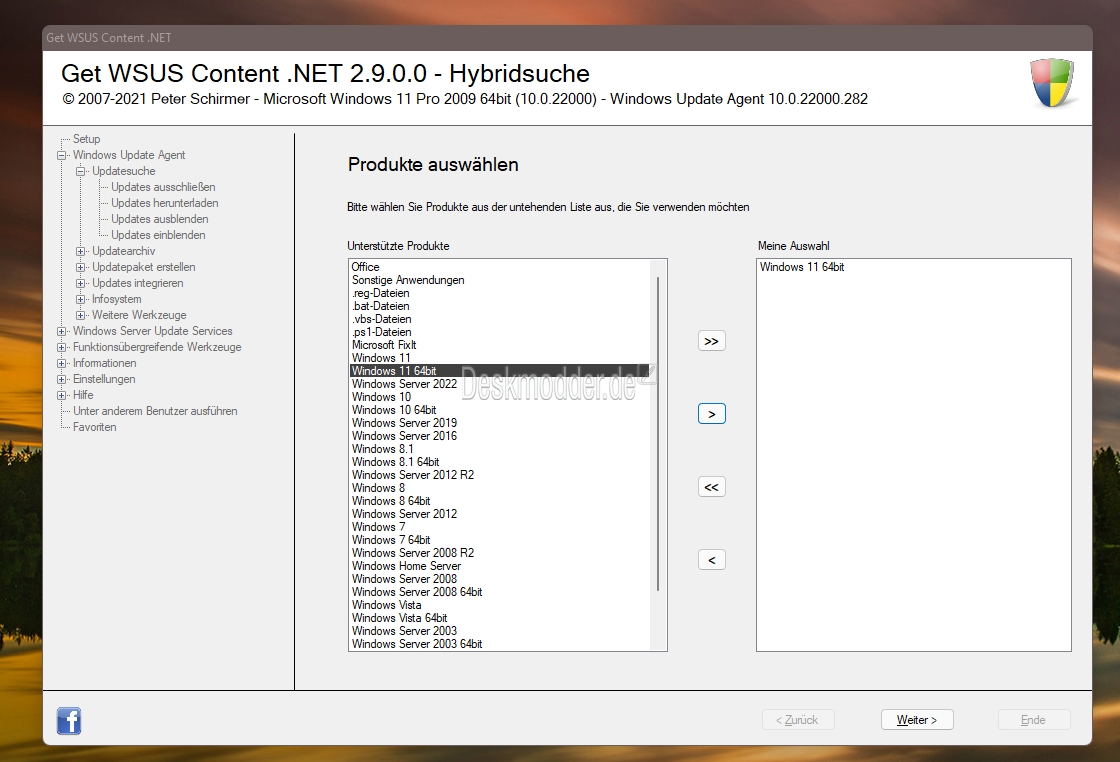The width and height of the screenshot is (1120, 762).
Task: Add selected product with the > button
Action: pyautogui.click(x=711, y=414)
